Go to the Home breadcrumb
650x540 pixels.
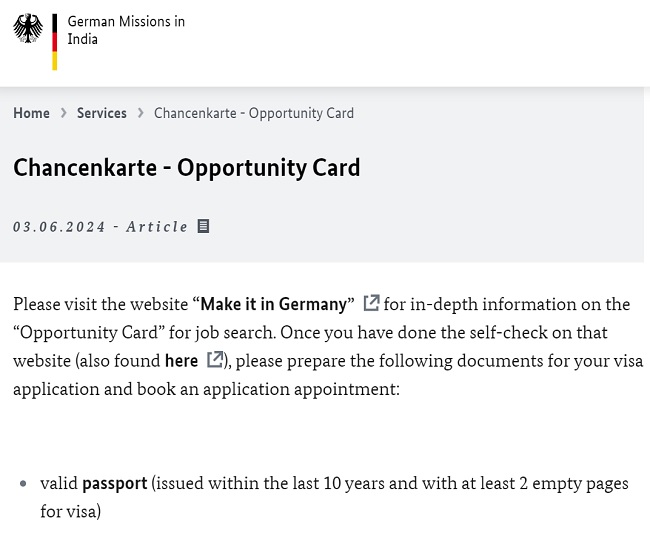point(31,113)
